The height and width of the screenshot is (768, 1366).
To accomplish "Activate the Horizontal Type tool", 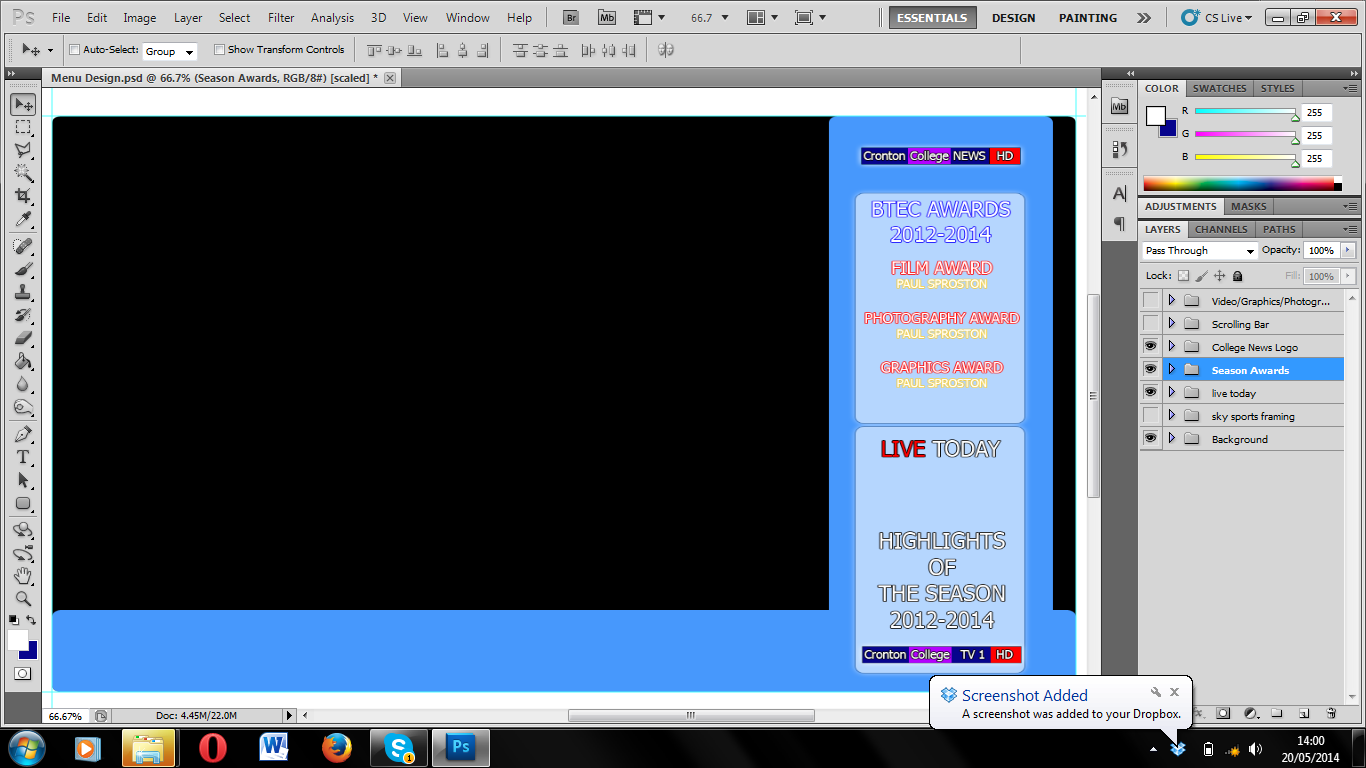I will pyautogui.click(x=22, y=455).
